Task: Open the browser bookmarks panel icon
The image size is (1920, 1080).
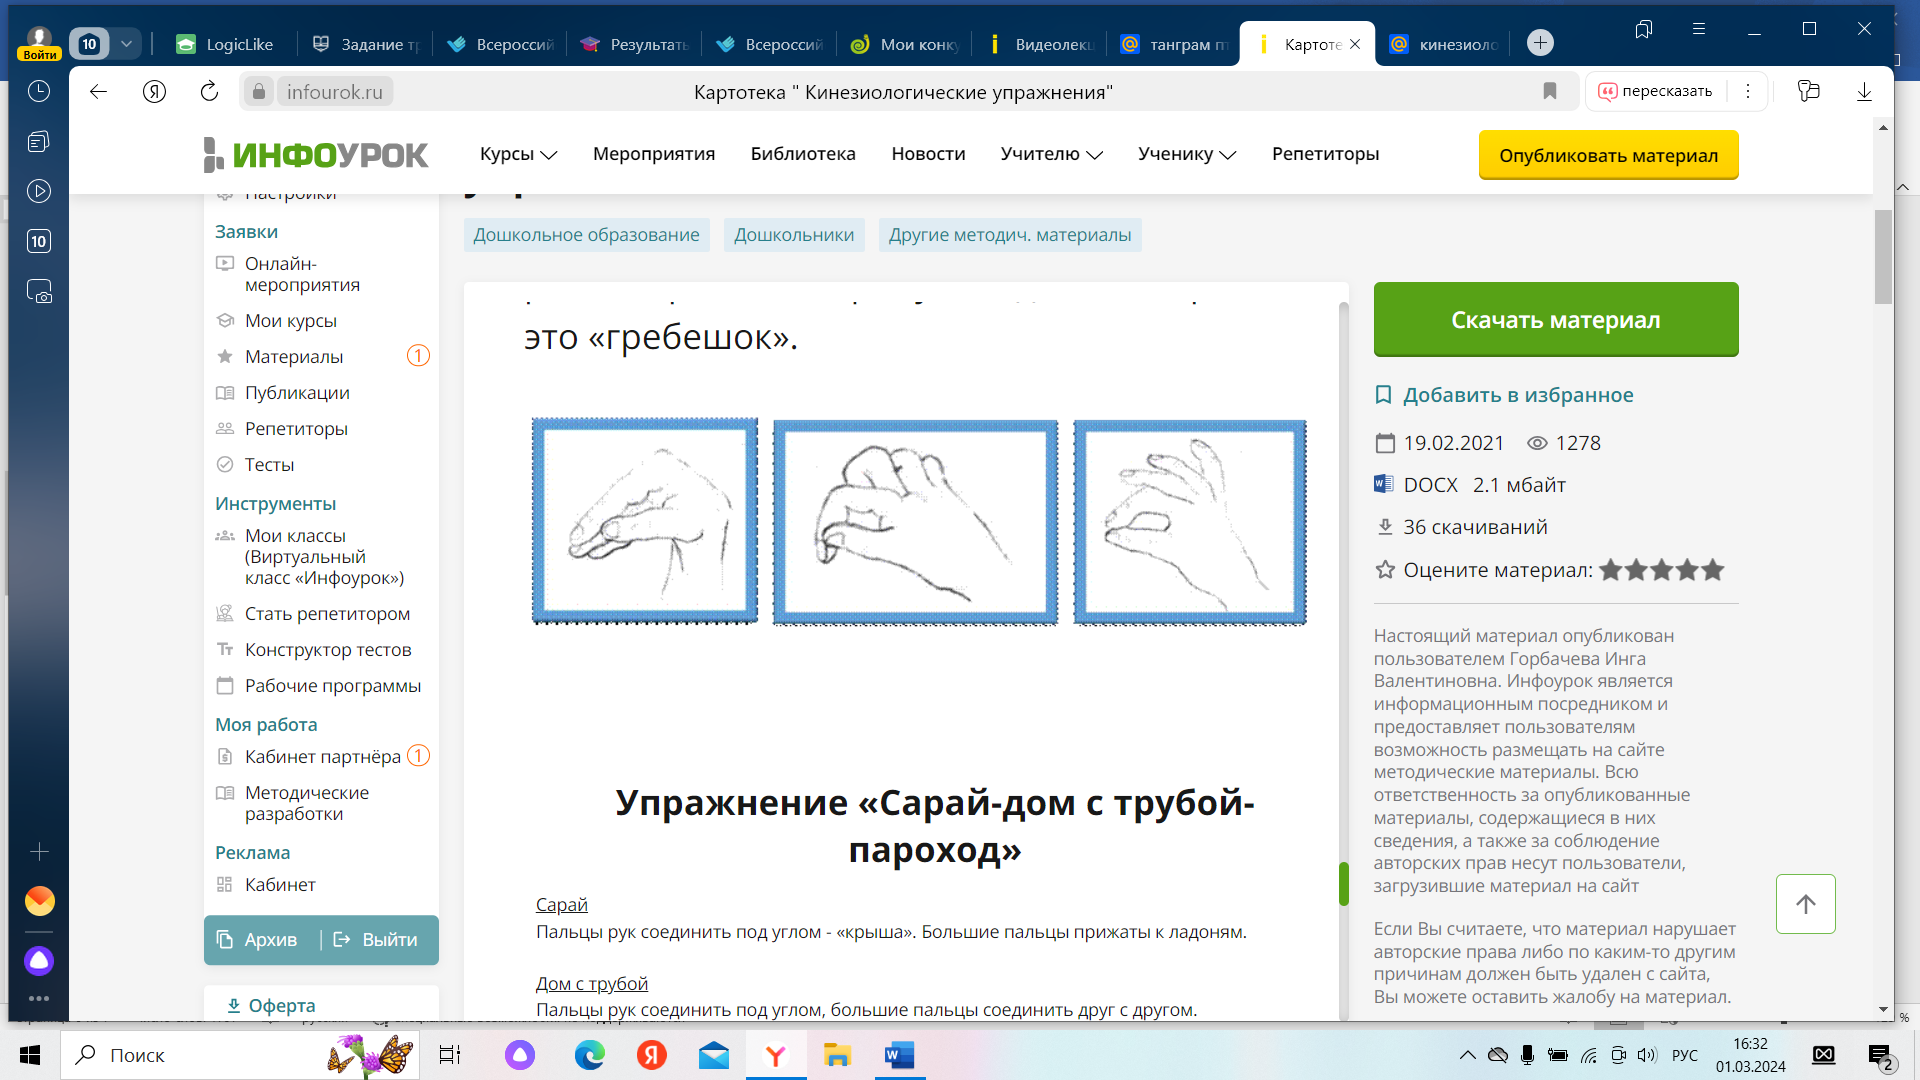Action: click(1644, 29)
